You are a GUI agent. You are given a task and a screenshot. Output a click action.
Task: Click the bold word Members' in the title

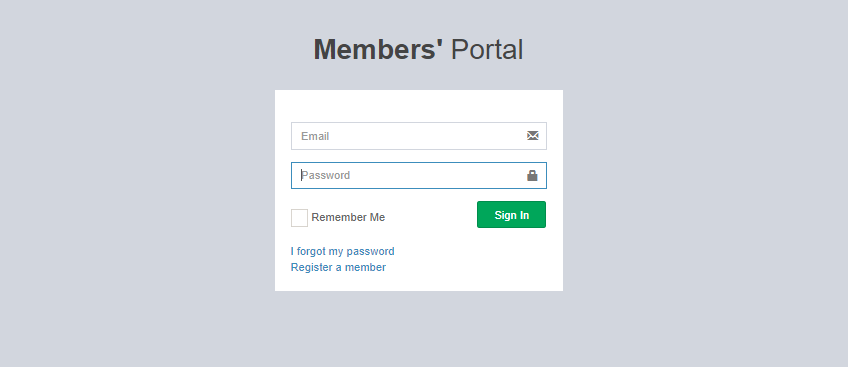tap(378, 50)
